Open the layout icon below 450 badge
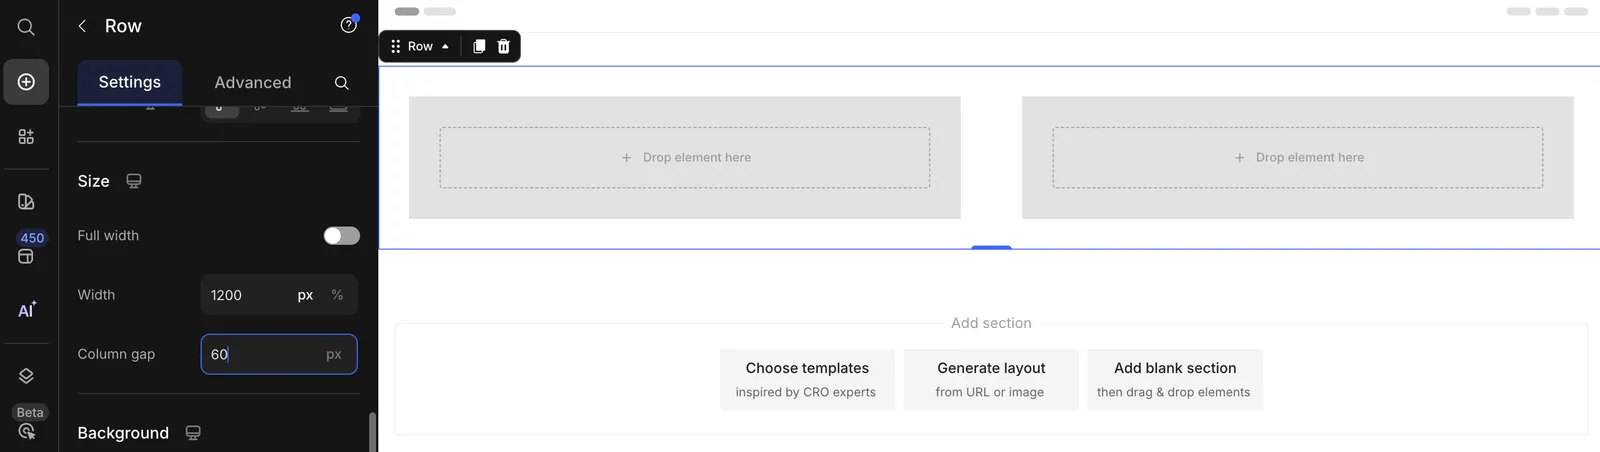 [x=26, y=257]
